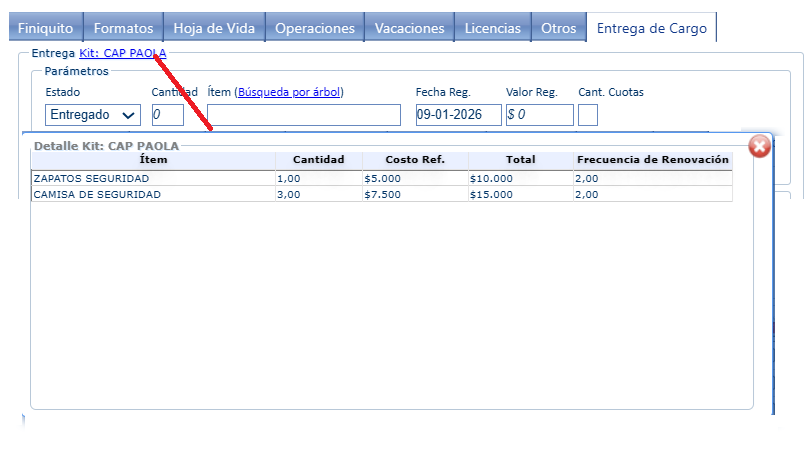Screen dimensions: 805x459
Task: Switch to the Otros tab
Action: coord(558,28)
